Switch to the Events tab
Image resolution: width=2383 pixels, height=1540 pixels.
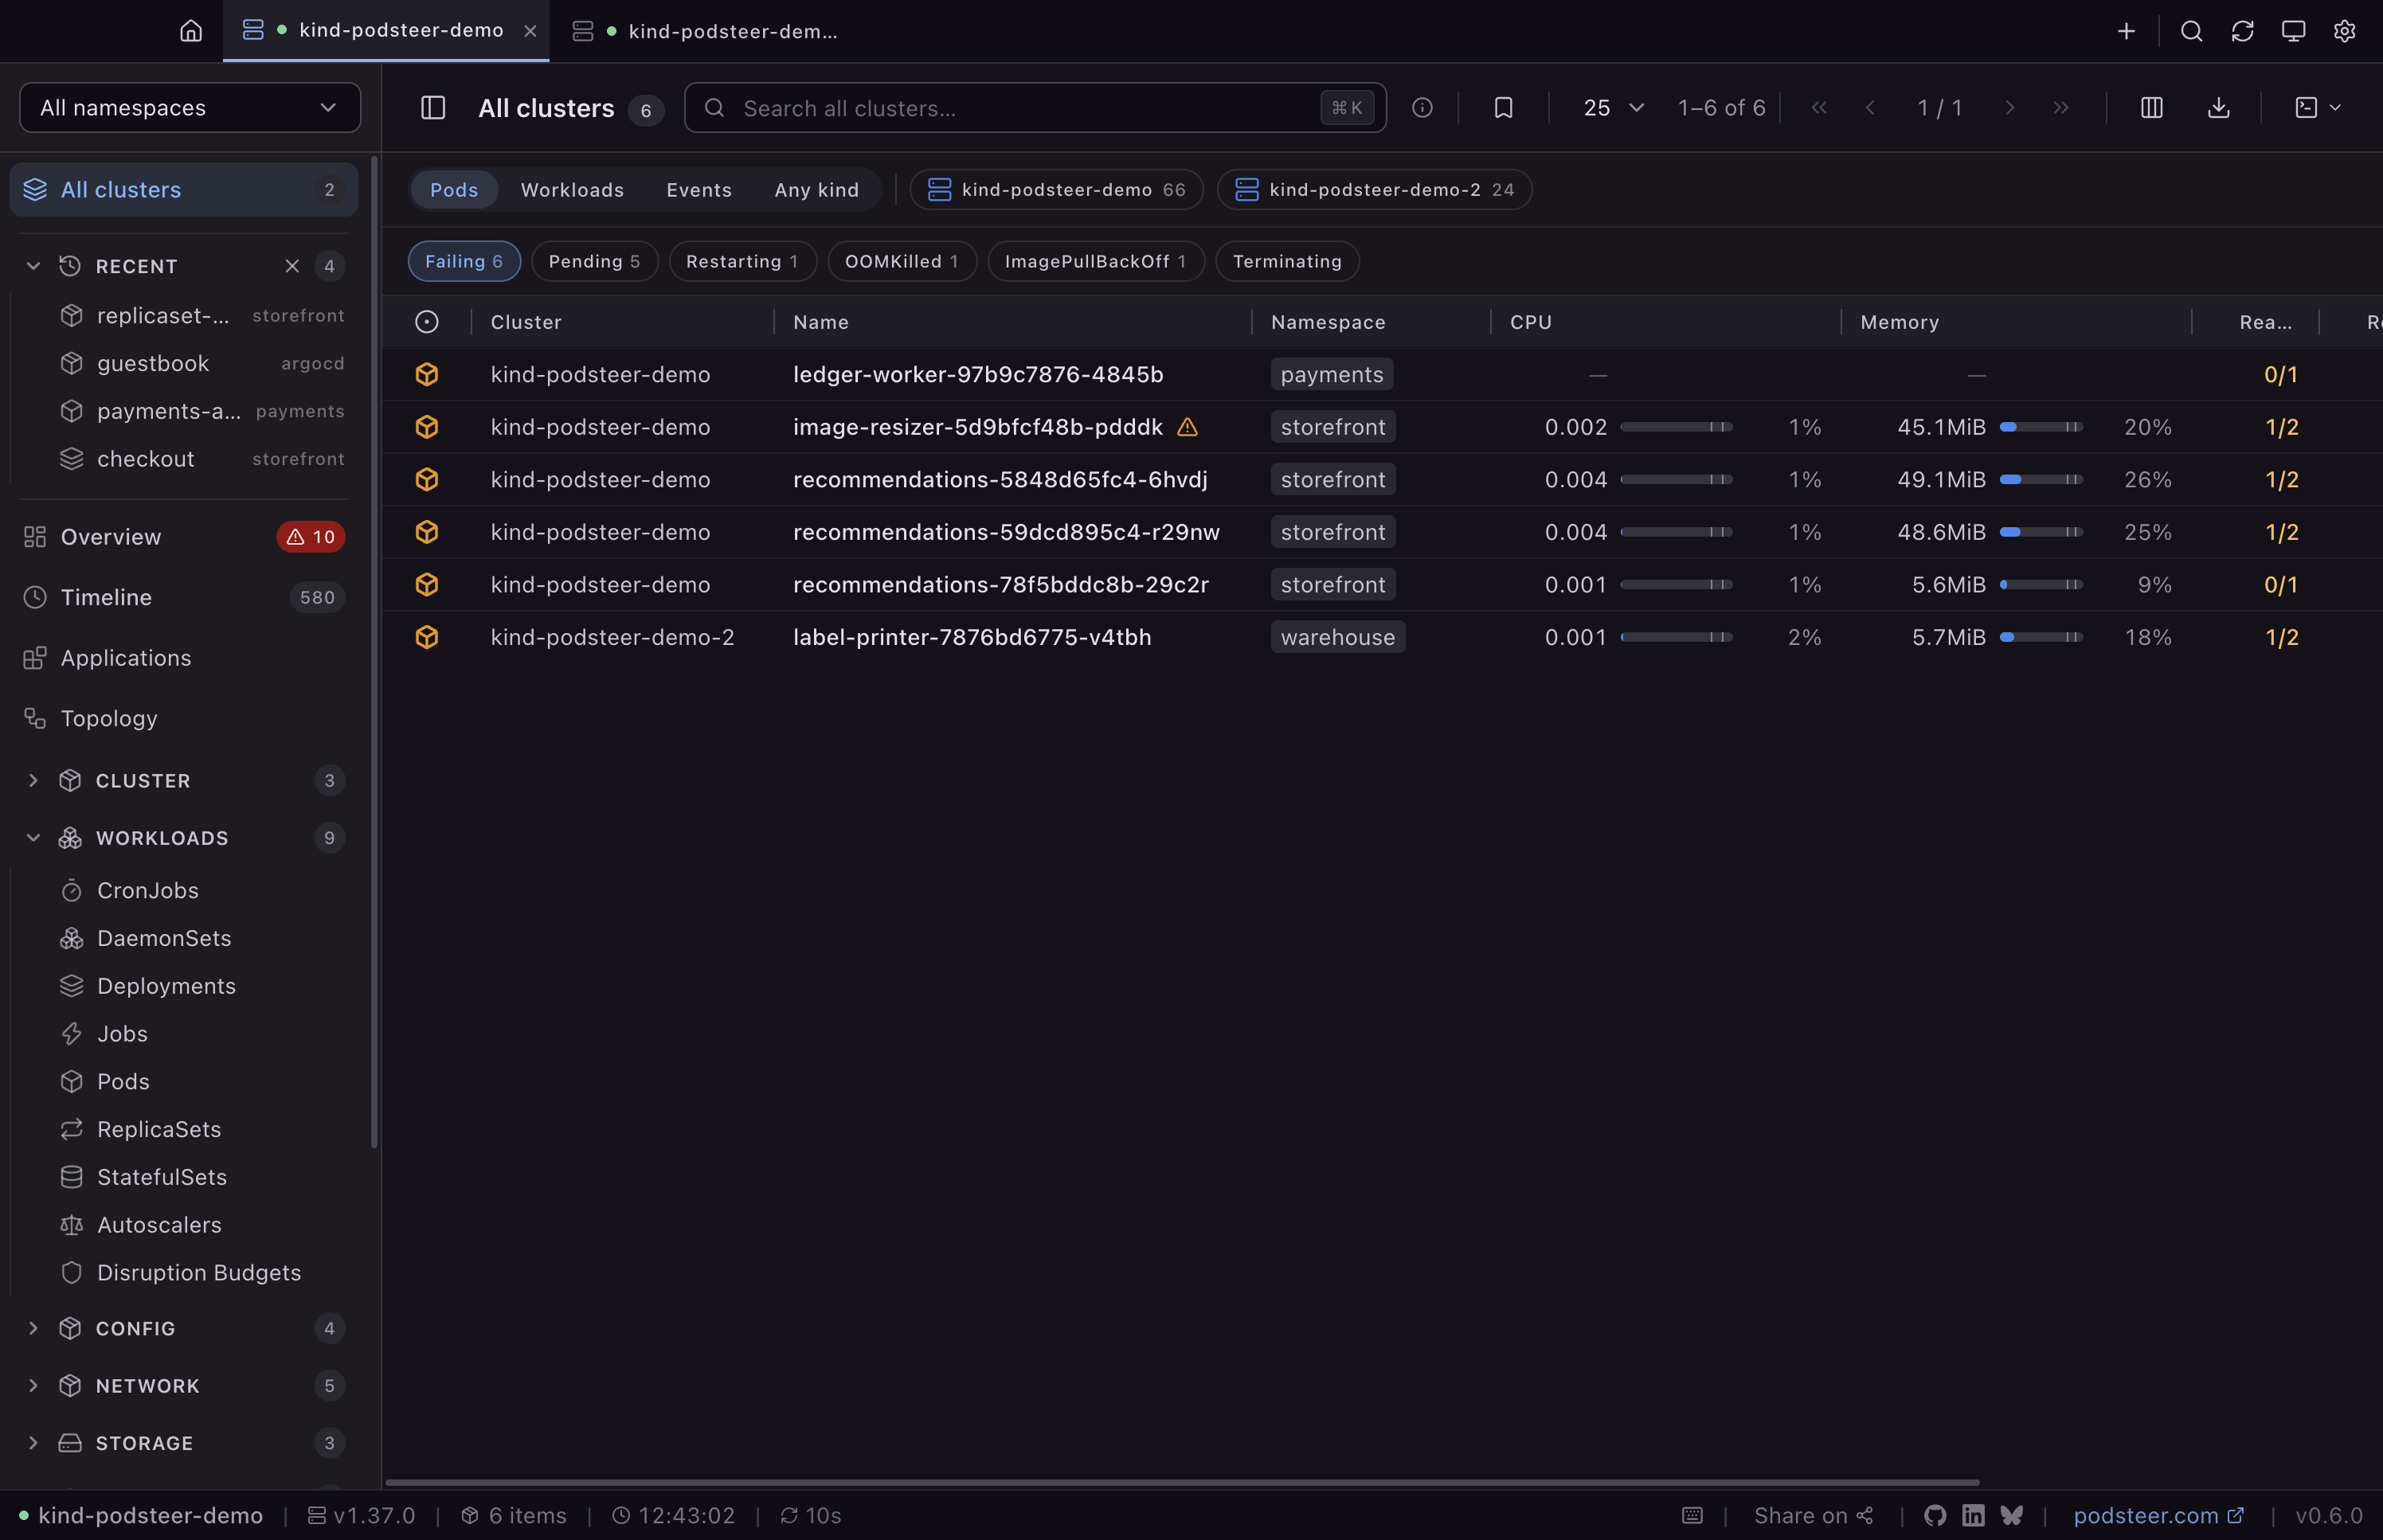click(699, 190)
